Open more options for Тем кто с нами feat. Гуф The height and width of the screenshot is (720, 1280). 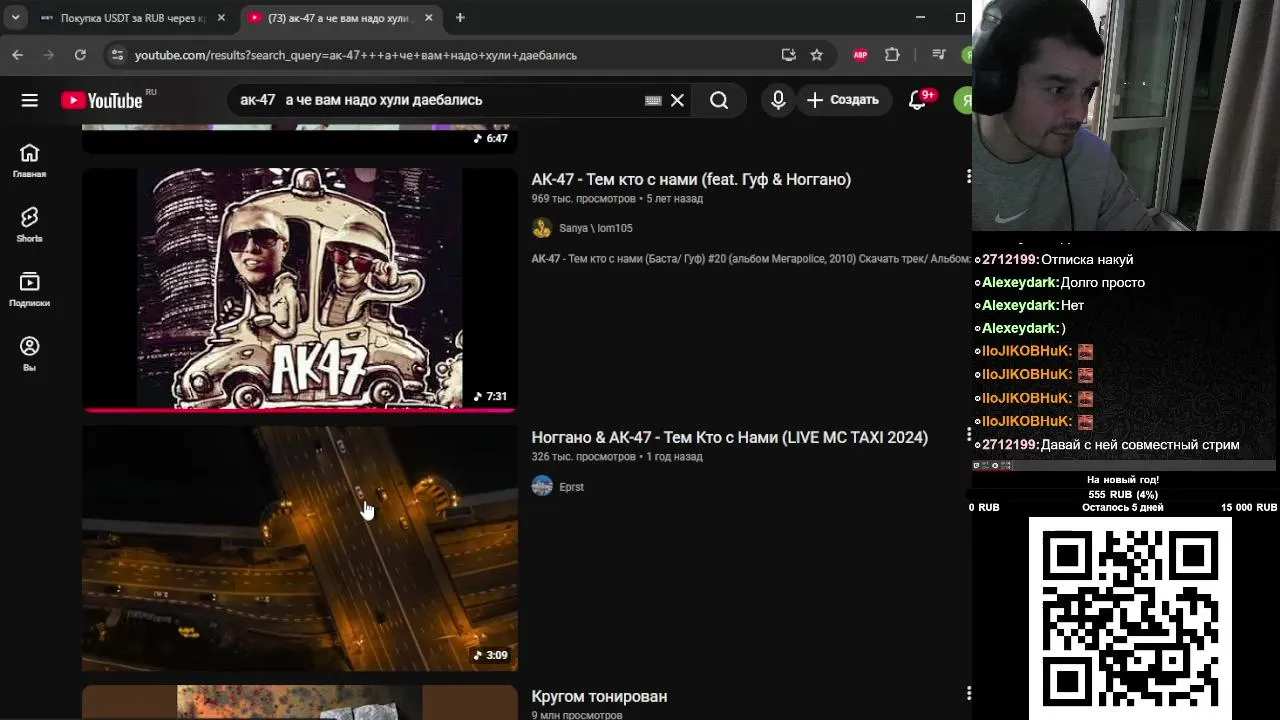click(x=967, y=177)
